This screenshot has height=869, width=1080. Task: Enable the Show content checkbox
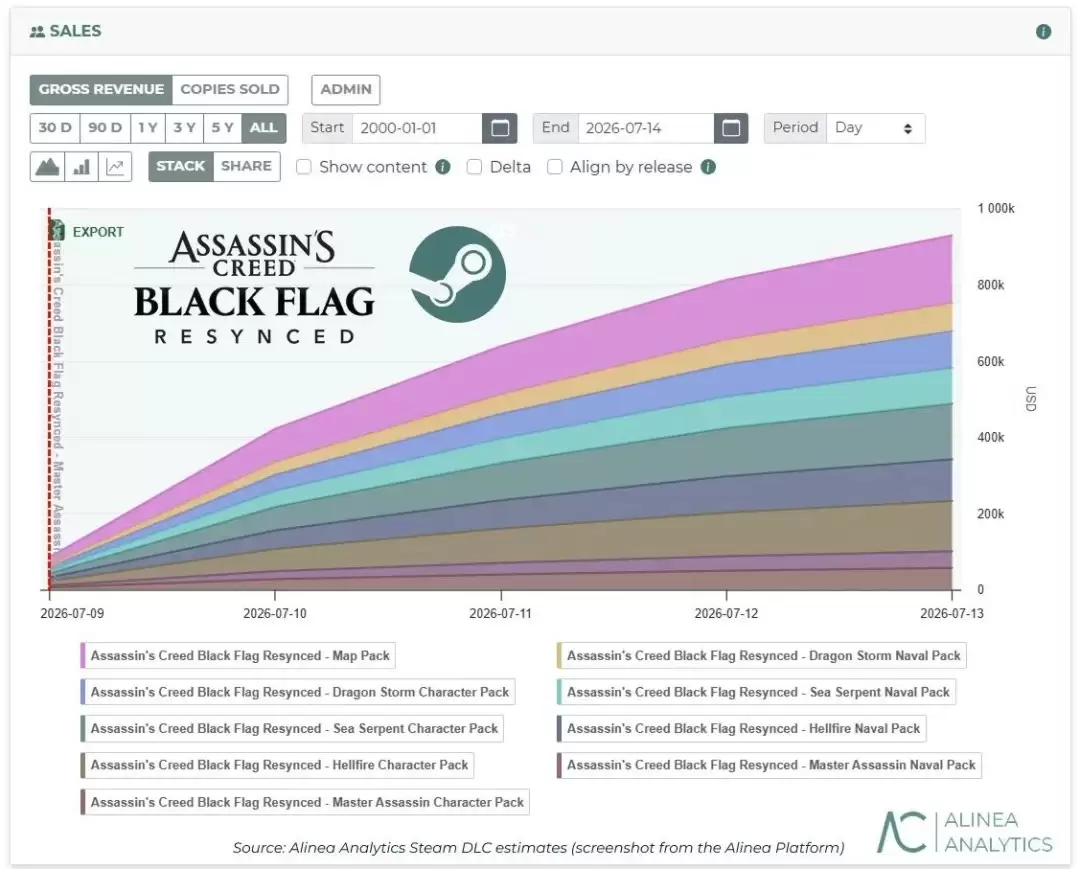click(x=303, y=167)
